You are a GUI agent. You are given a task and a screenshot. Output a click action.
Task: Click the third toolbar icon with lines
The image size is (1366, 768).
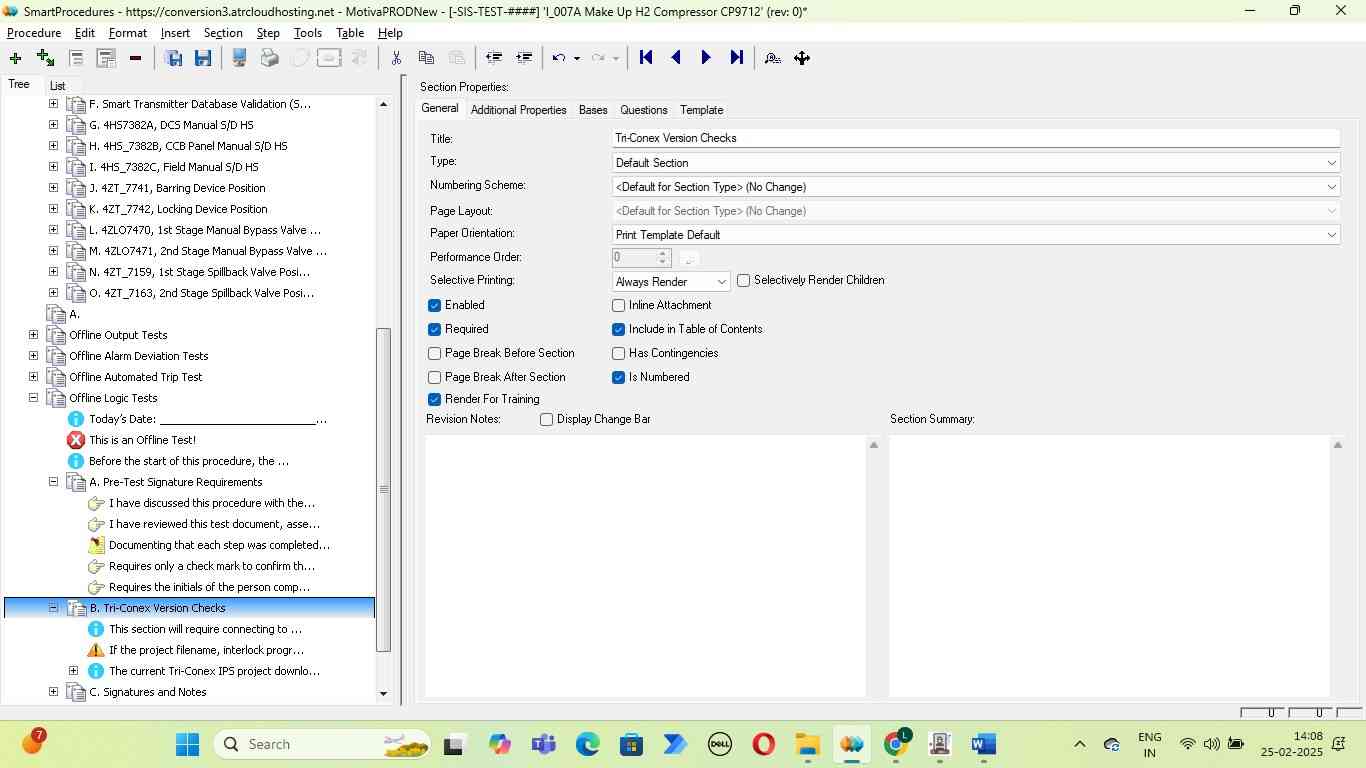75,58
